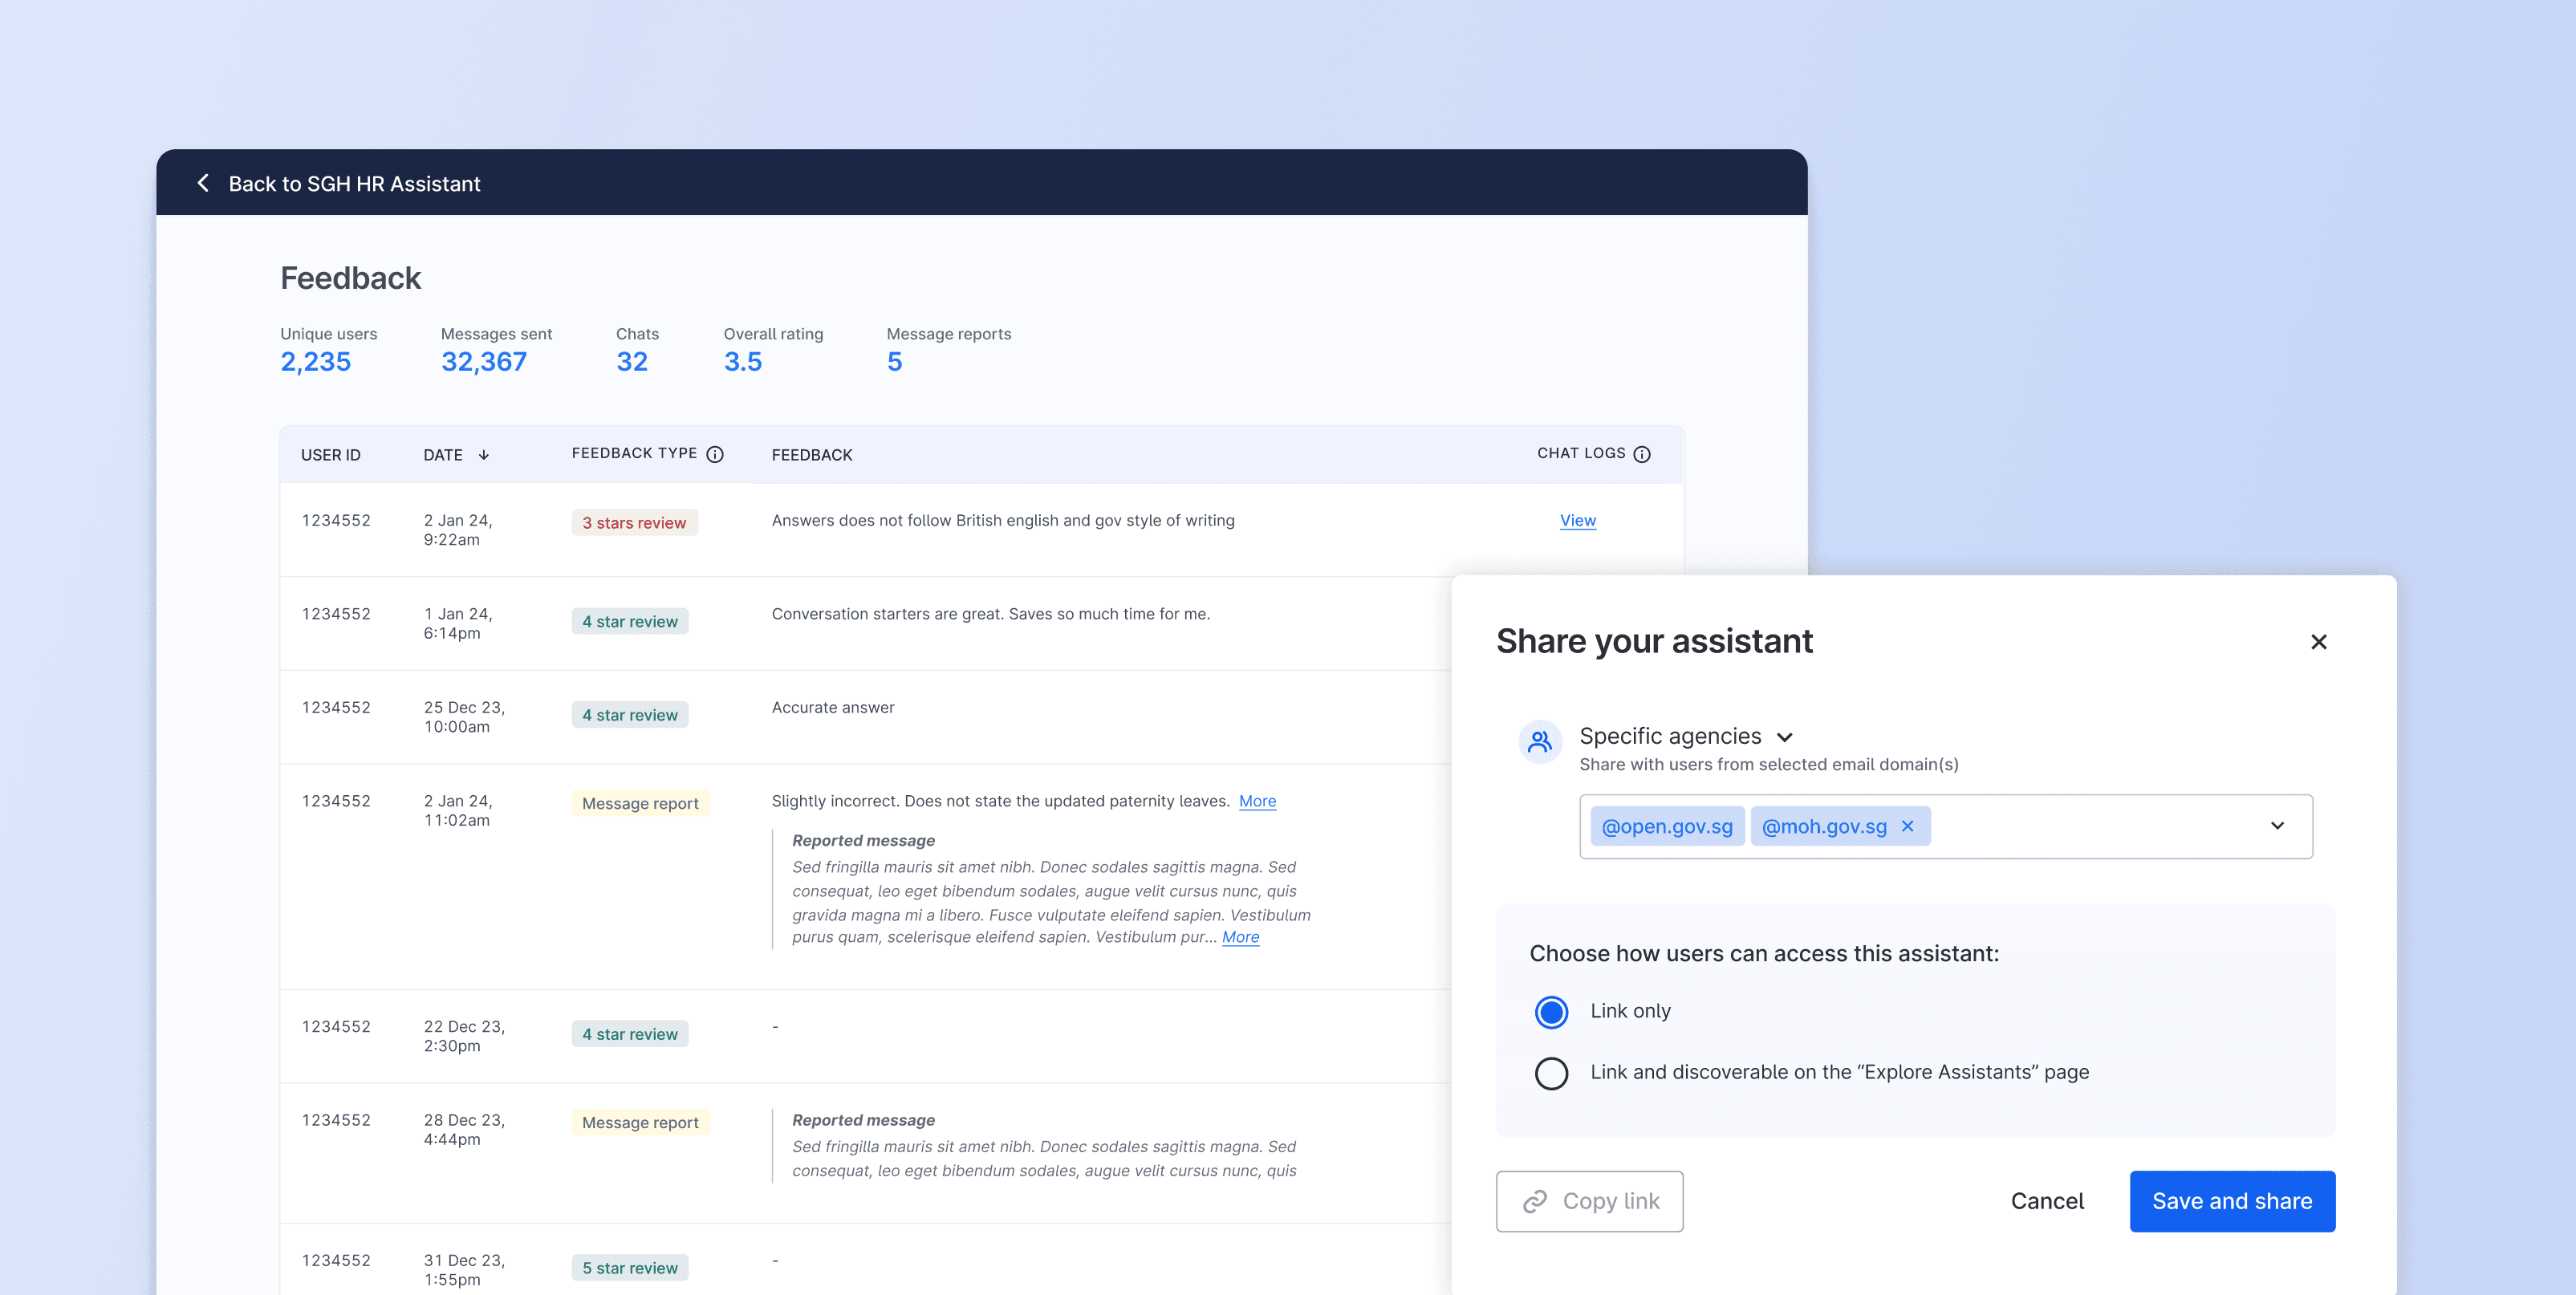
Task: Expand More on the truncated reported message
Action: pos(1241,937)
